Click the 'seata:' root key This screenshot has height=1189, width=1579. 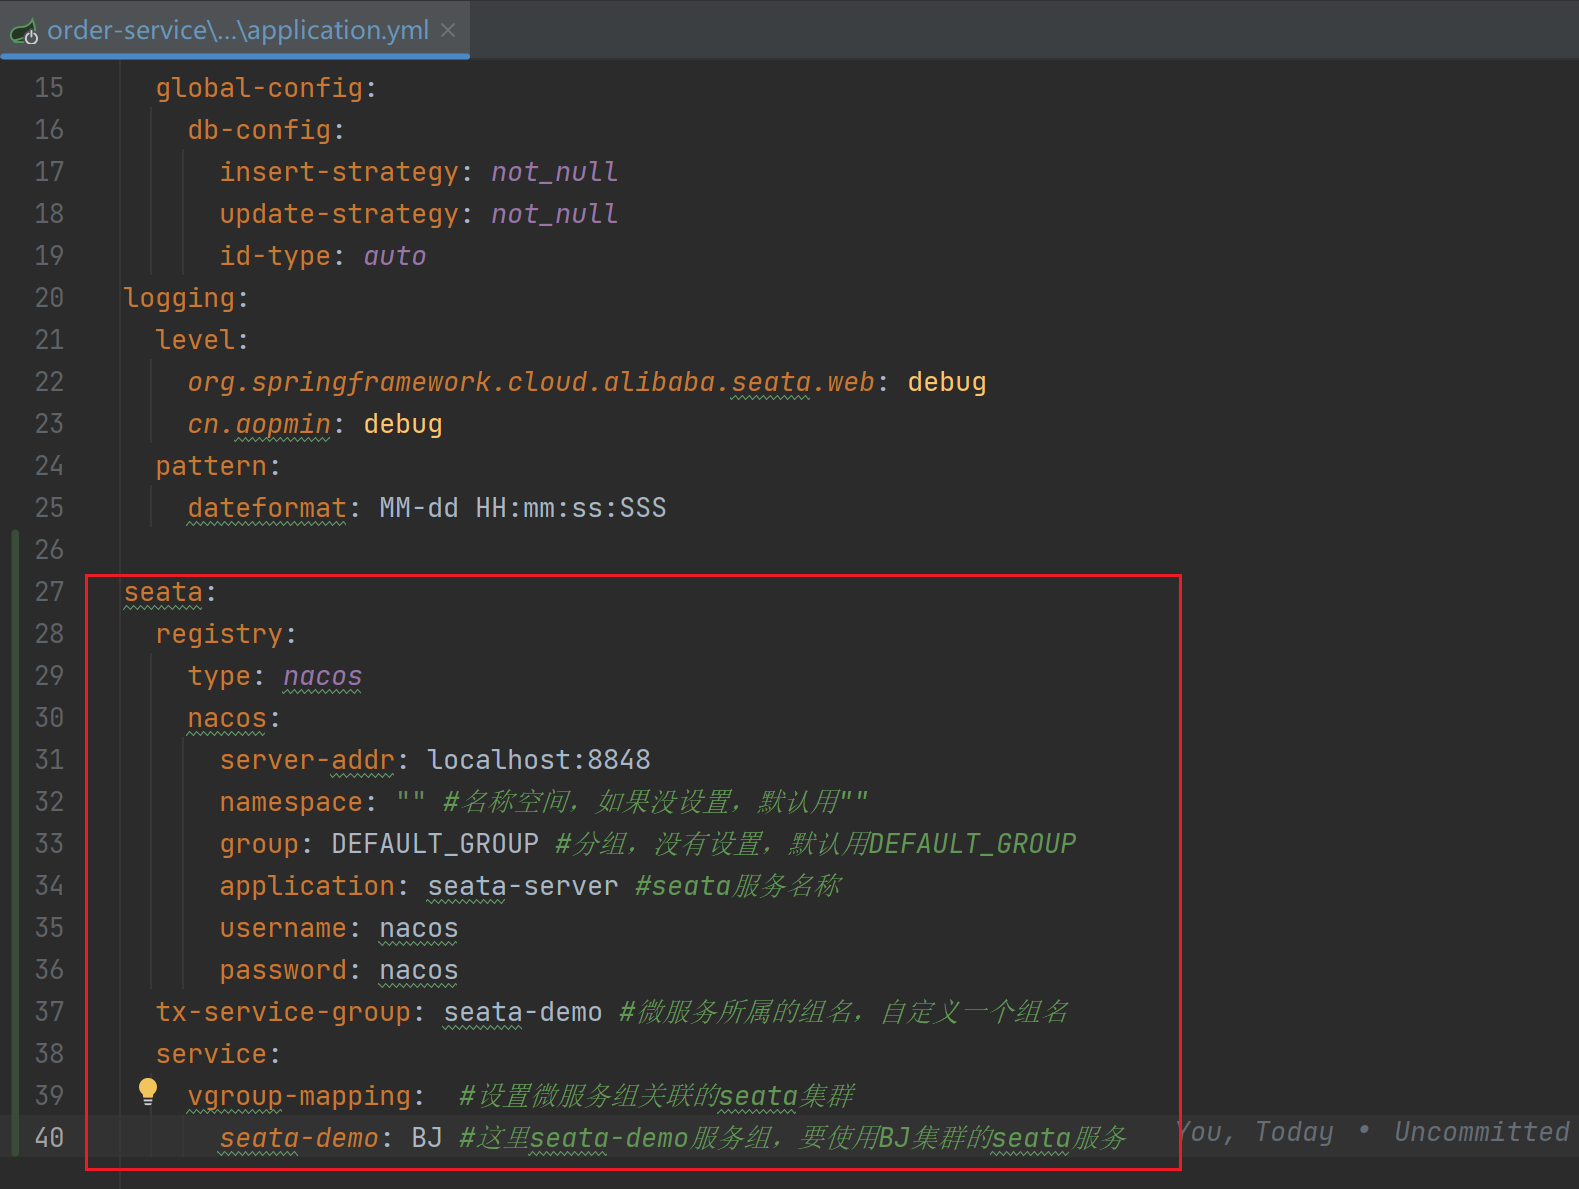coord(170,592)
